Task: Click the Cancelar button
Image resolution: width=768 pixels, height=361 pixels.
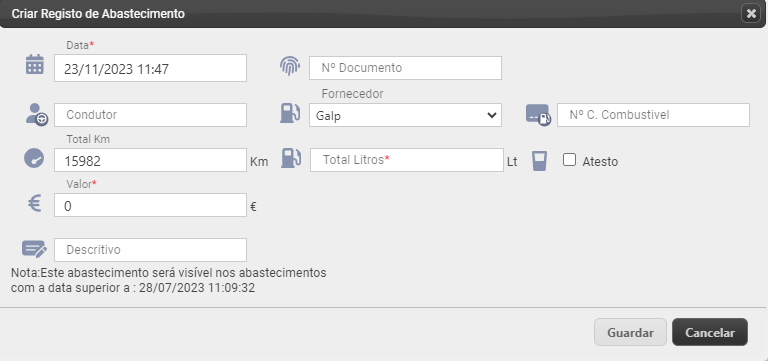Action: pyautogui.click(x=710, y=333)
